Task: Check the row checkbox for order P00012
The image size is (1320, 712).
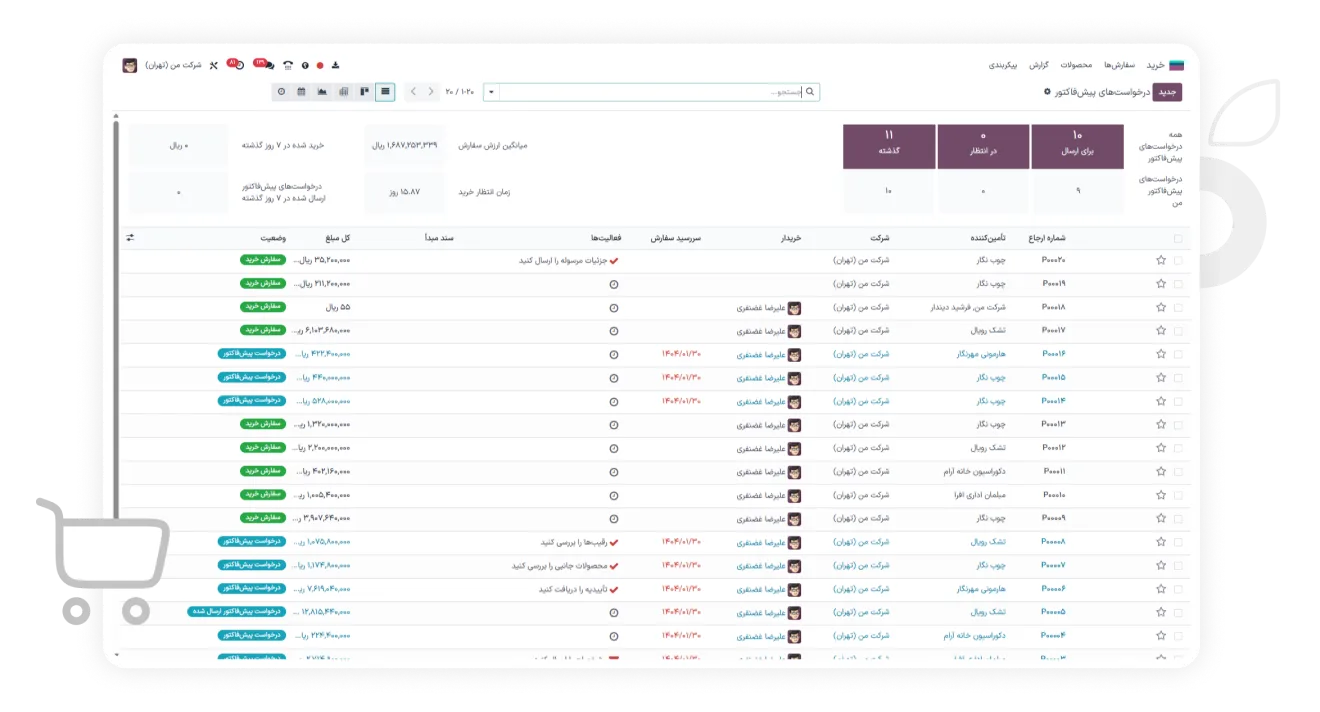Action: tap(1178, 447)
